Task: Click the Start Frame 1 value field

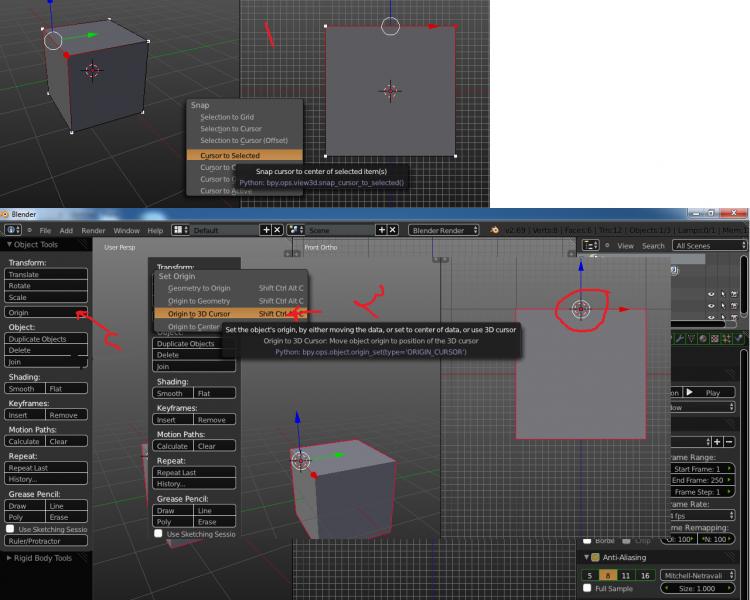Action: pos(702,468)
